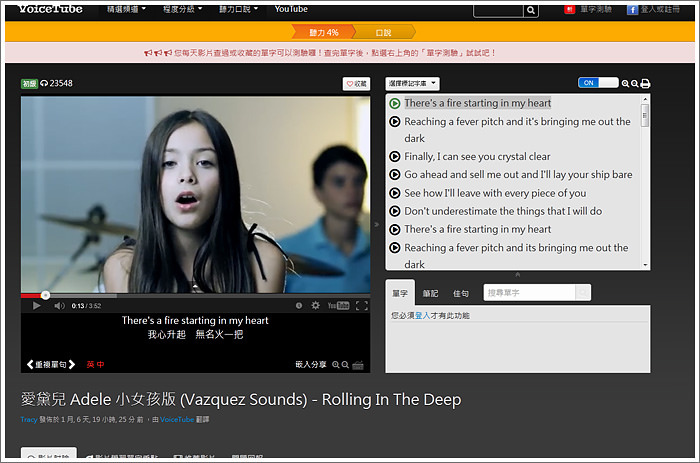
Task: Click the 初級 level badge
Action: (29, 83)
